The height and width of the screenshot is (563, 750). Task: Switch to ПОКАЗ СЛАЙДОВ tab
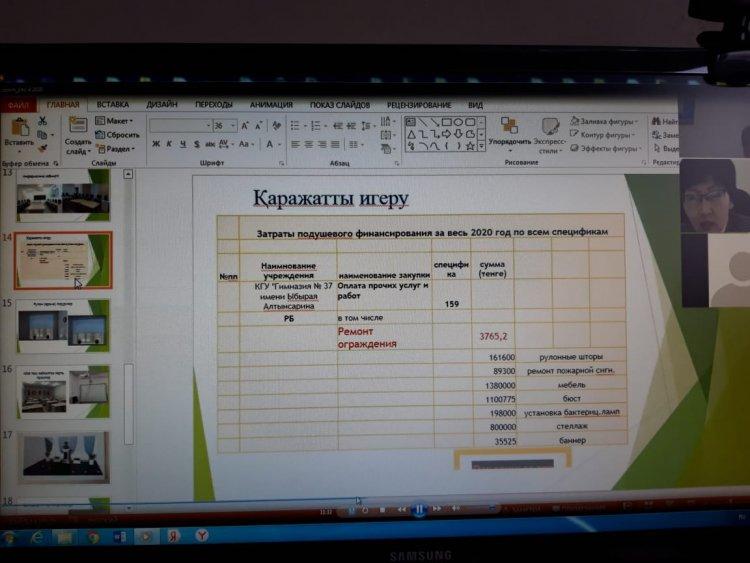(340, 105)
